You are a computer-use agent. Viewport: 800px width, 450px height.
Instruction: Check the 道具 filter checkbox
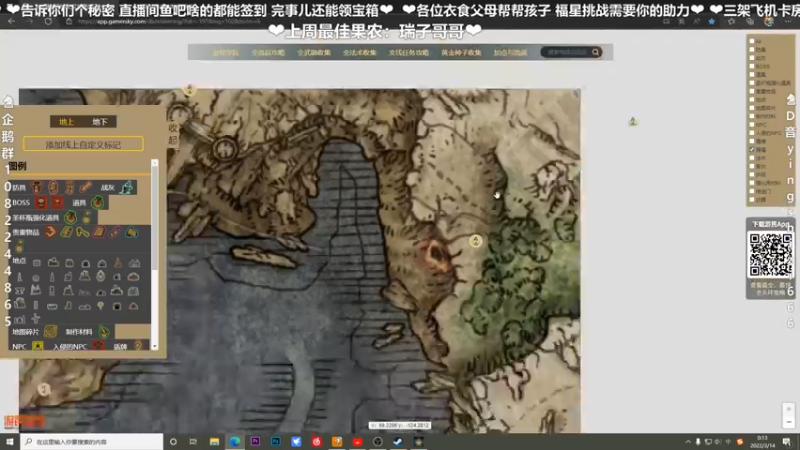pyautogui.click(x=752, y=74)
